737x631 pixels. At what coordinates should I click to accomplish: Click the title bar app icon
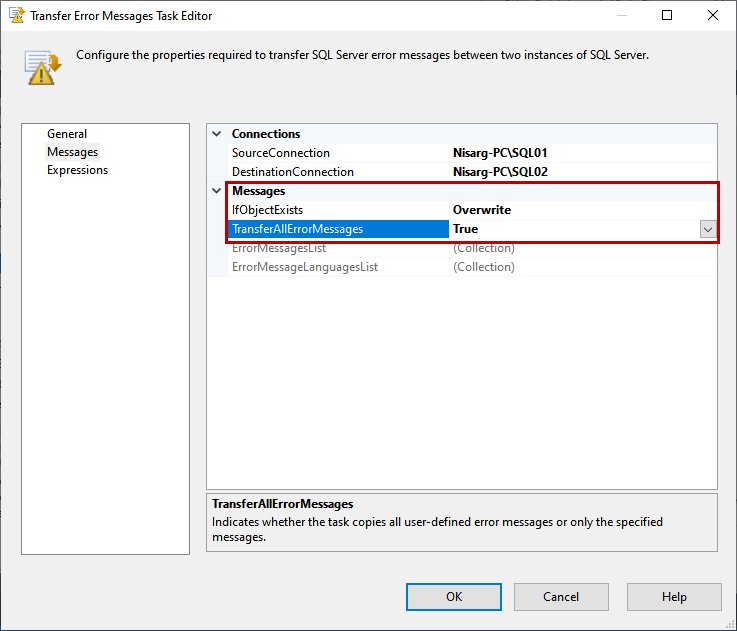[16, 16]
